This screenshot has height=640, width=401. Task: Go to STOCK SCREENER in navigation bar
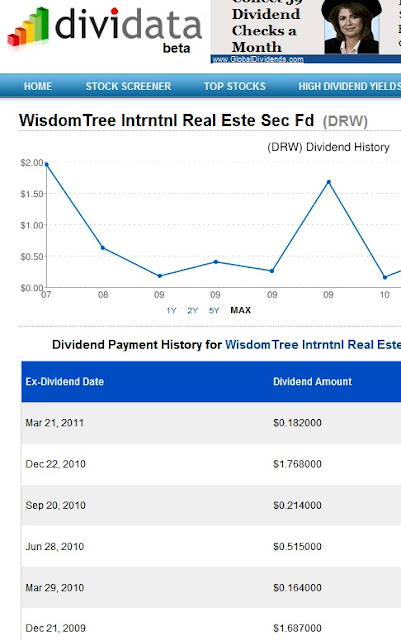[x=128, y=86]
